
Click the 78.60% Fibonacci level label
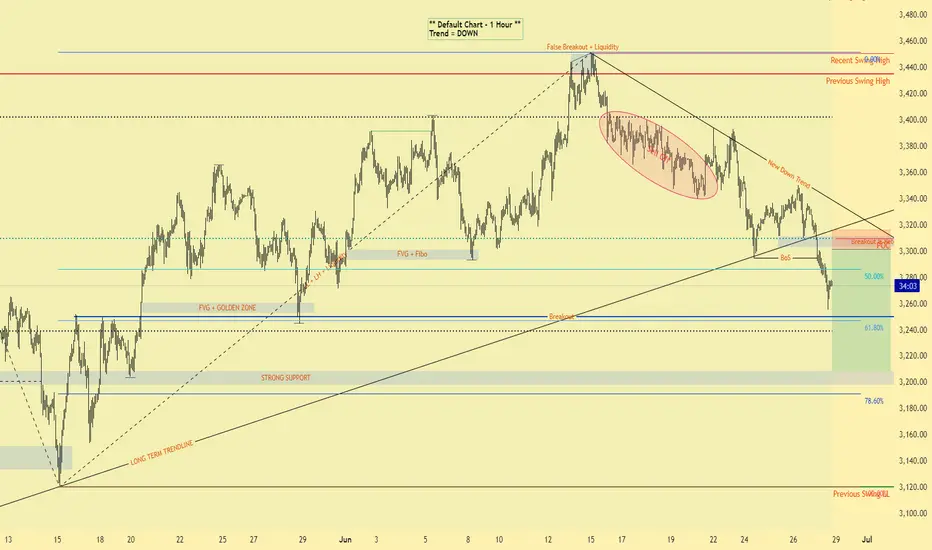pyautogui.click(x=874, y=401)
